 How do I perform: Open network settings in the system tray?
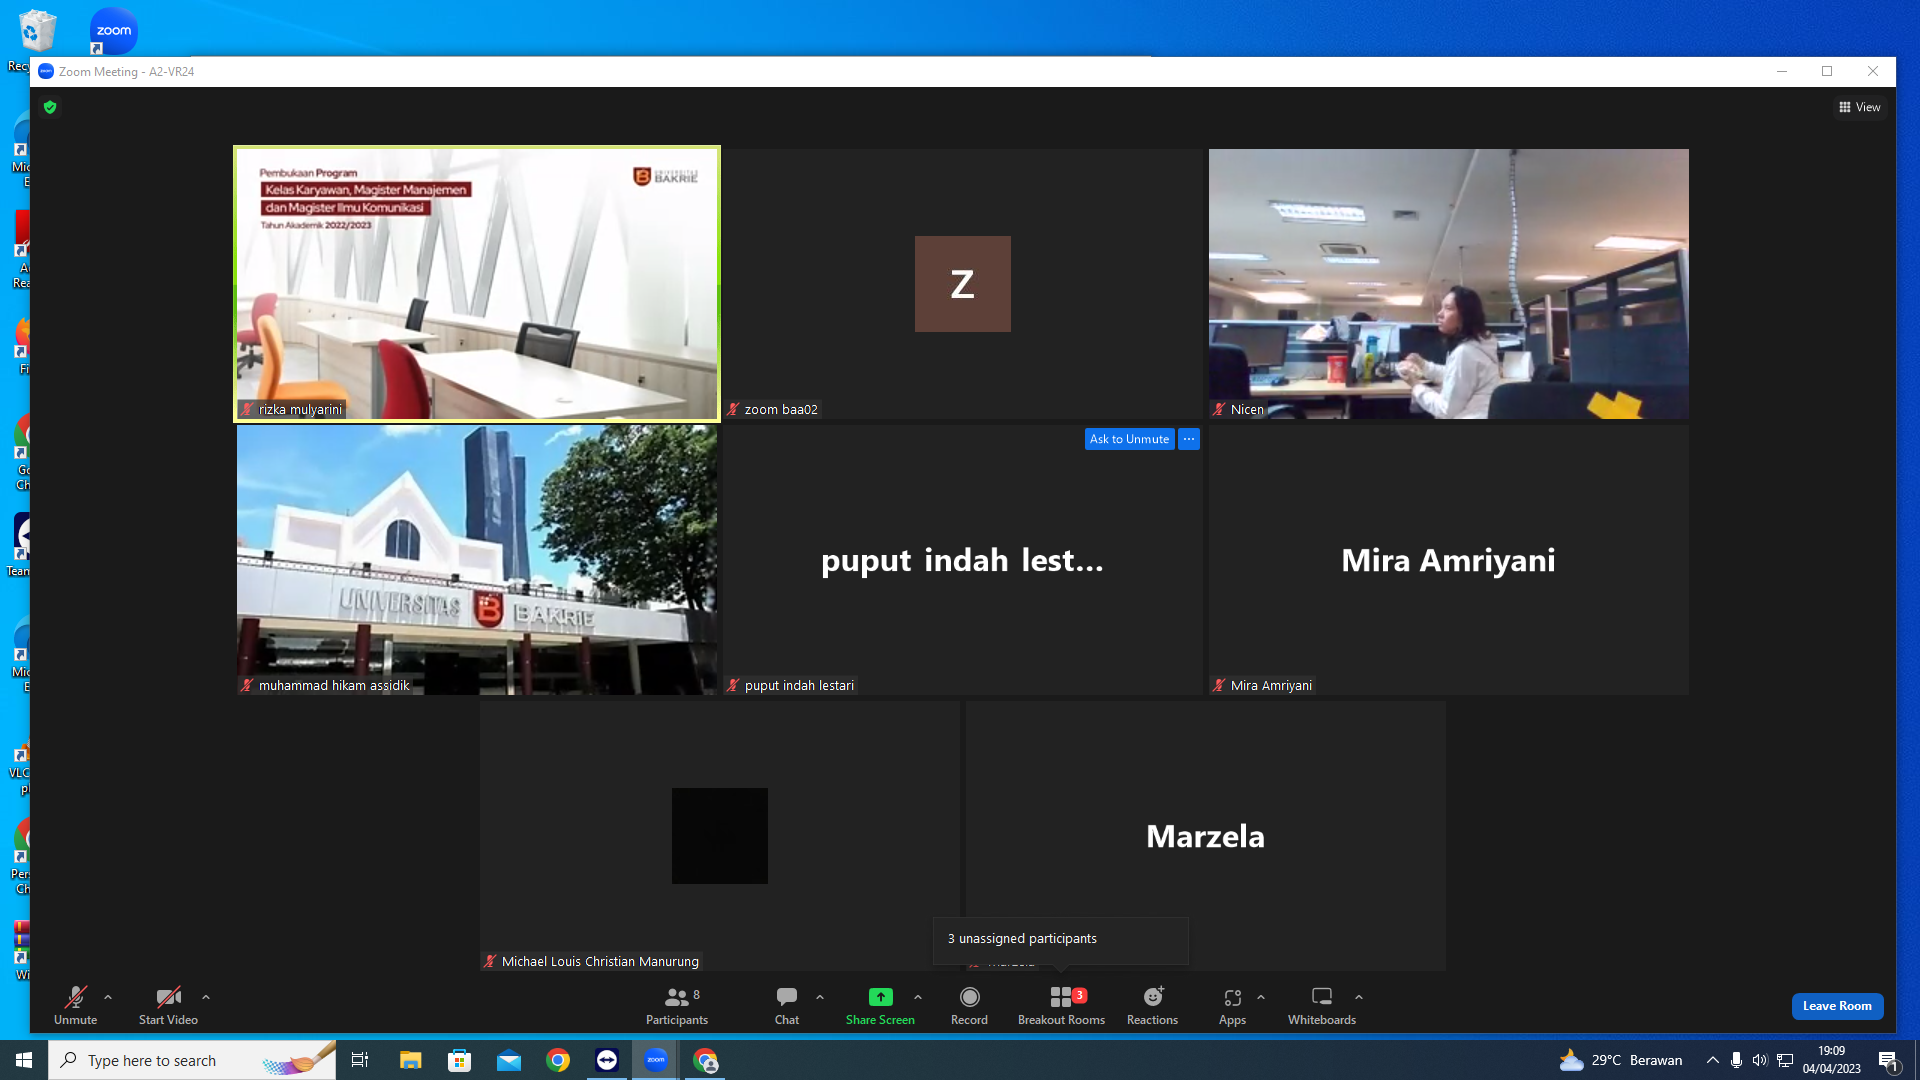pos(1785,1060)
